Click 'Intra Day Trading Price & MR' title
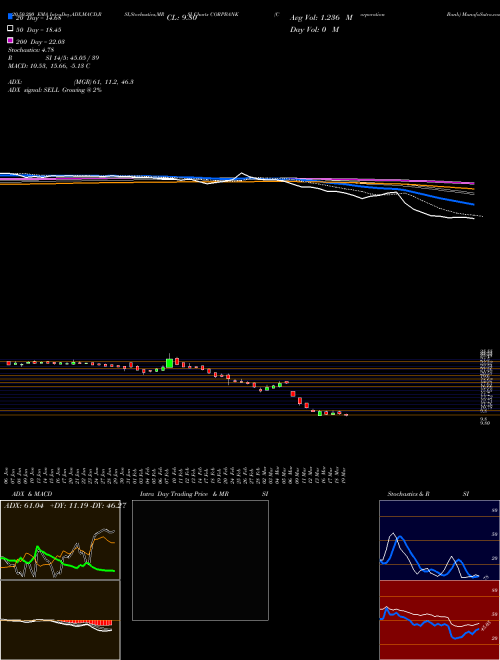500x660 pixels. click(x=184, y=494)
